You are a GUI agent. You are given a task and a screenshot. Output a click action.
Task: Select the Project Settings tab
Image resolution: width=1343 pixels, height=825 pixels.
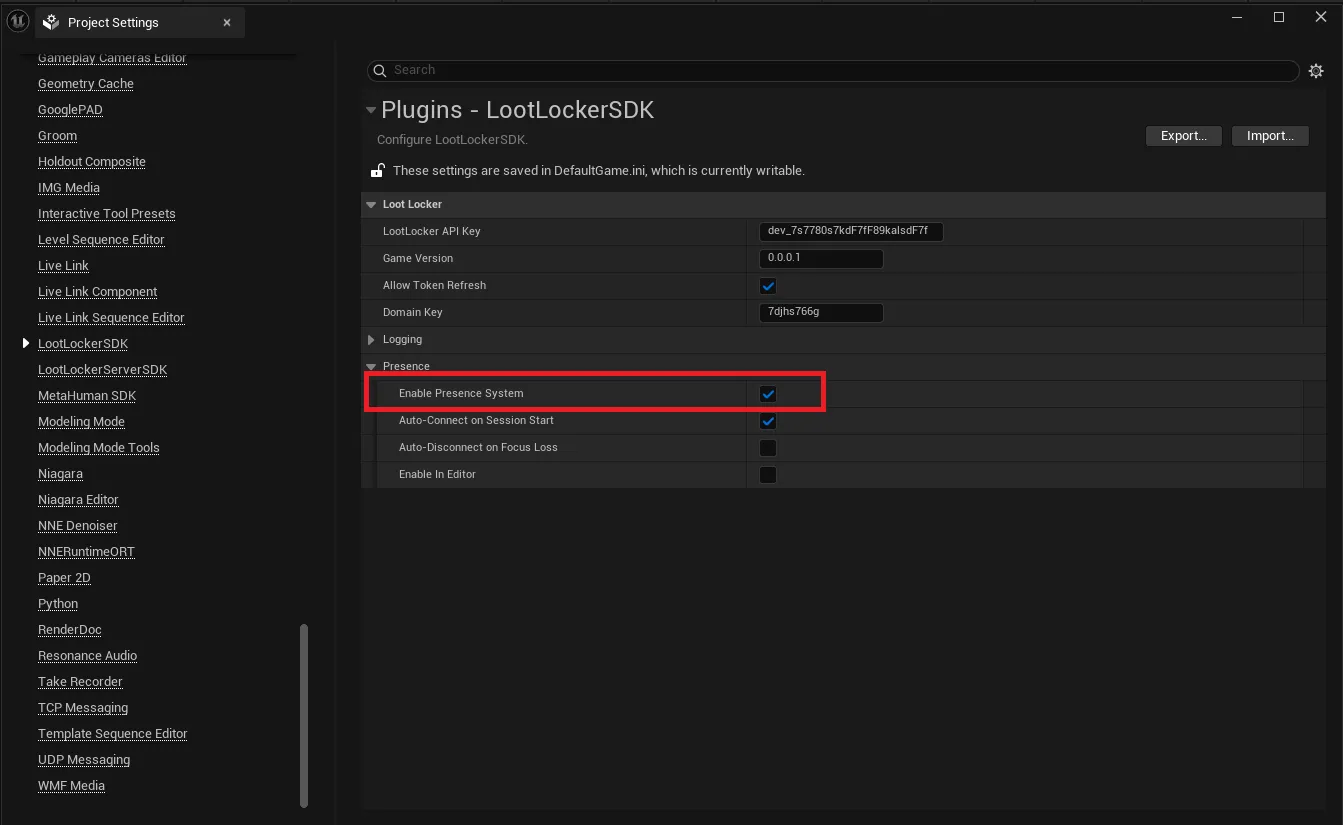[139, 22]
